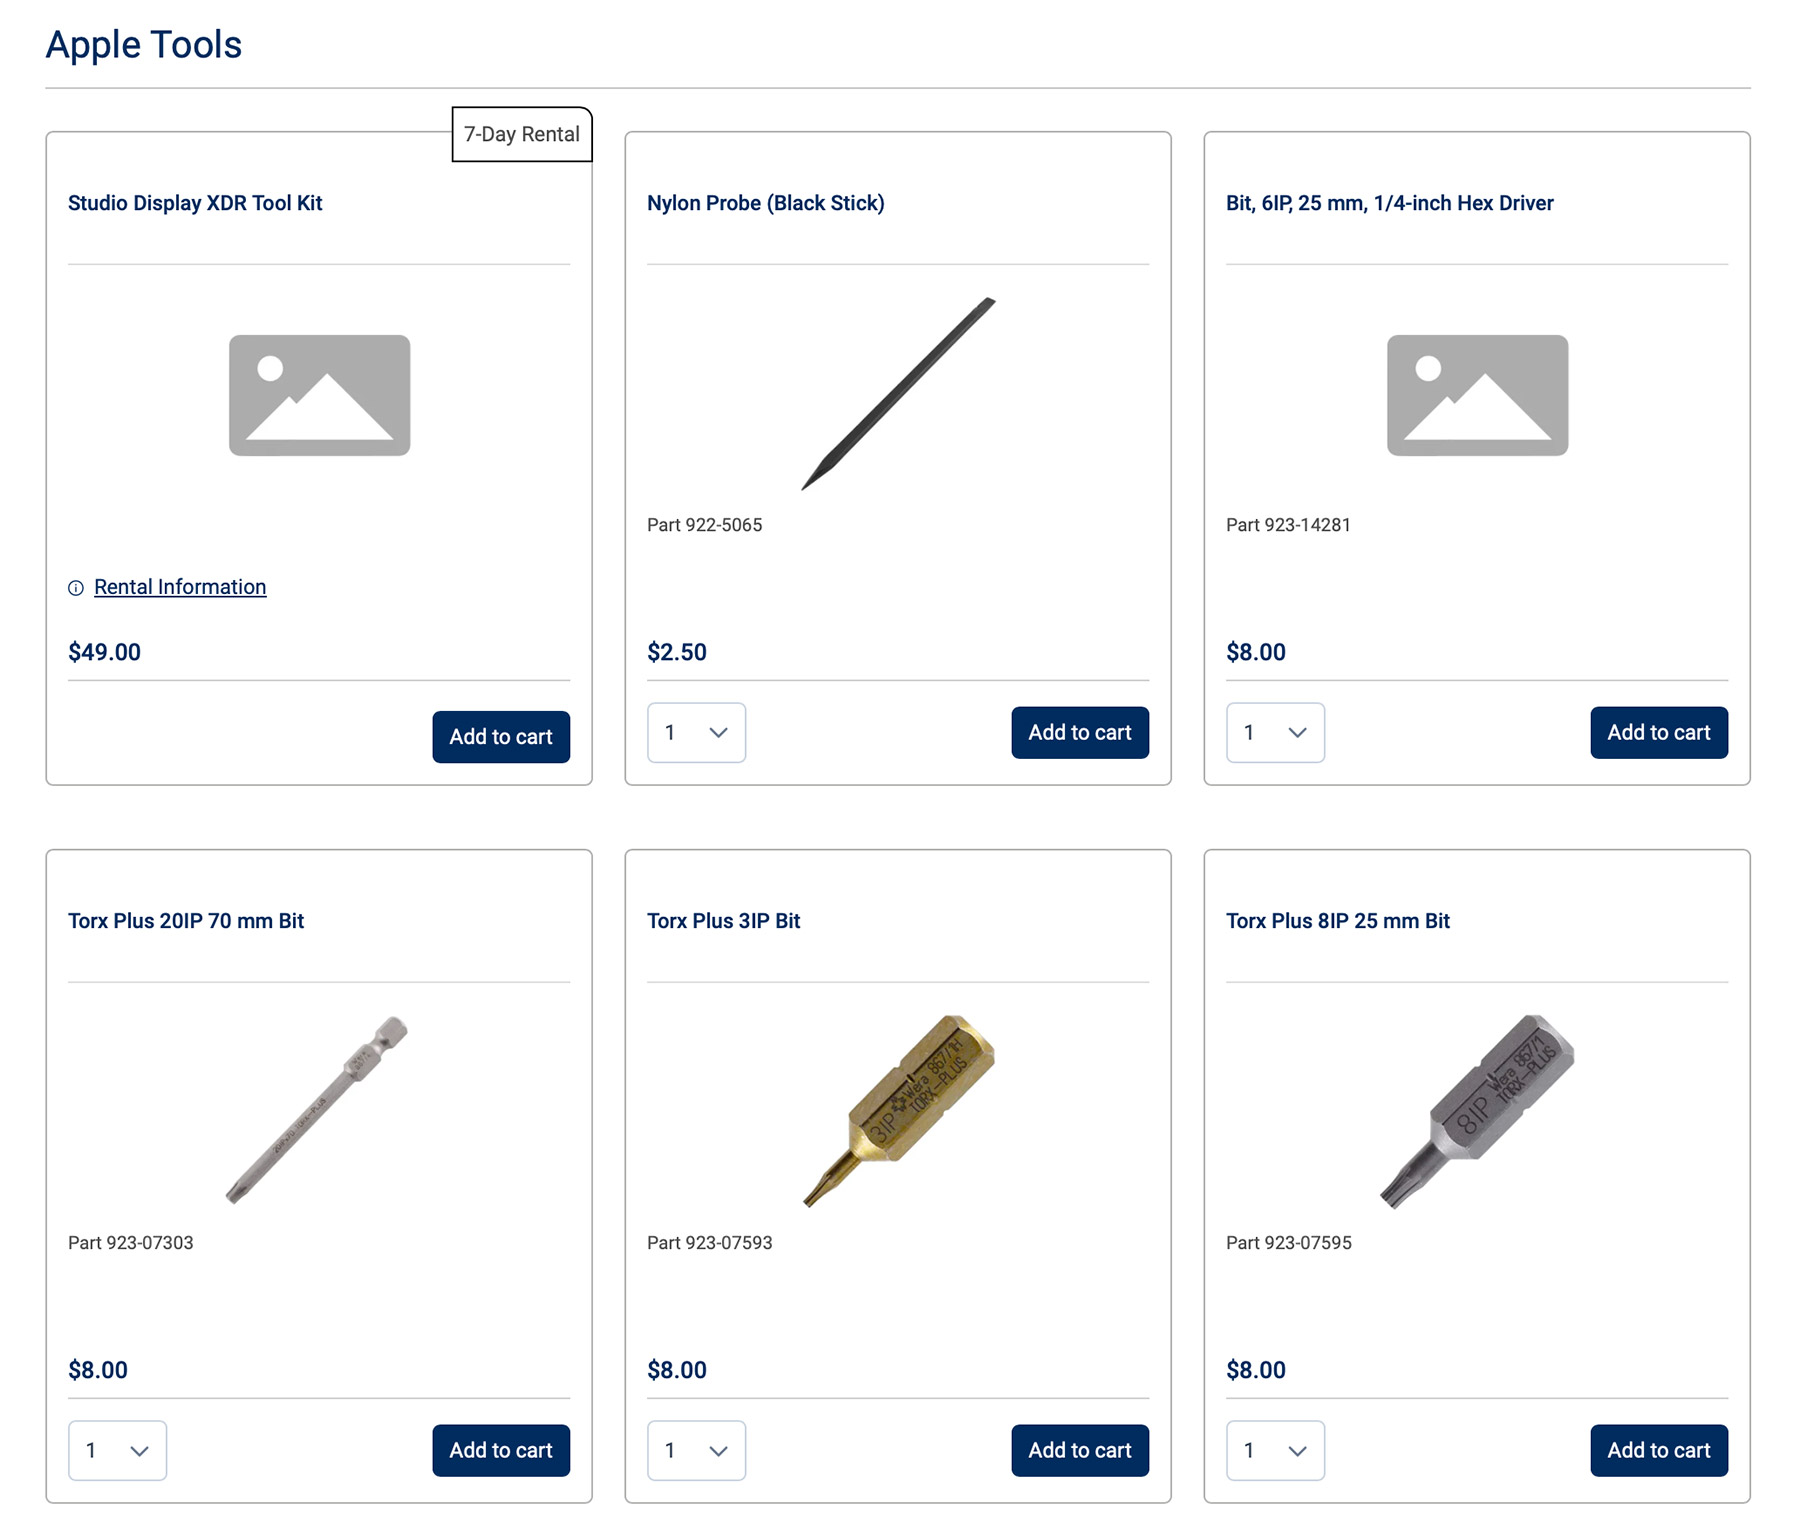The width and height of the screenshot is (1800, 1537).
Task: Open quantity dropdown for Torx Plus 20IP bit
Action: coord(117,1451)
